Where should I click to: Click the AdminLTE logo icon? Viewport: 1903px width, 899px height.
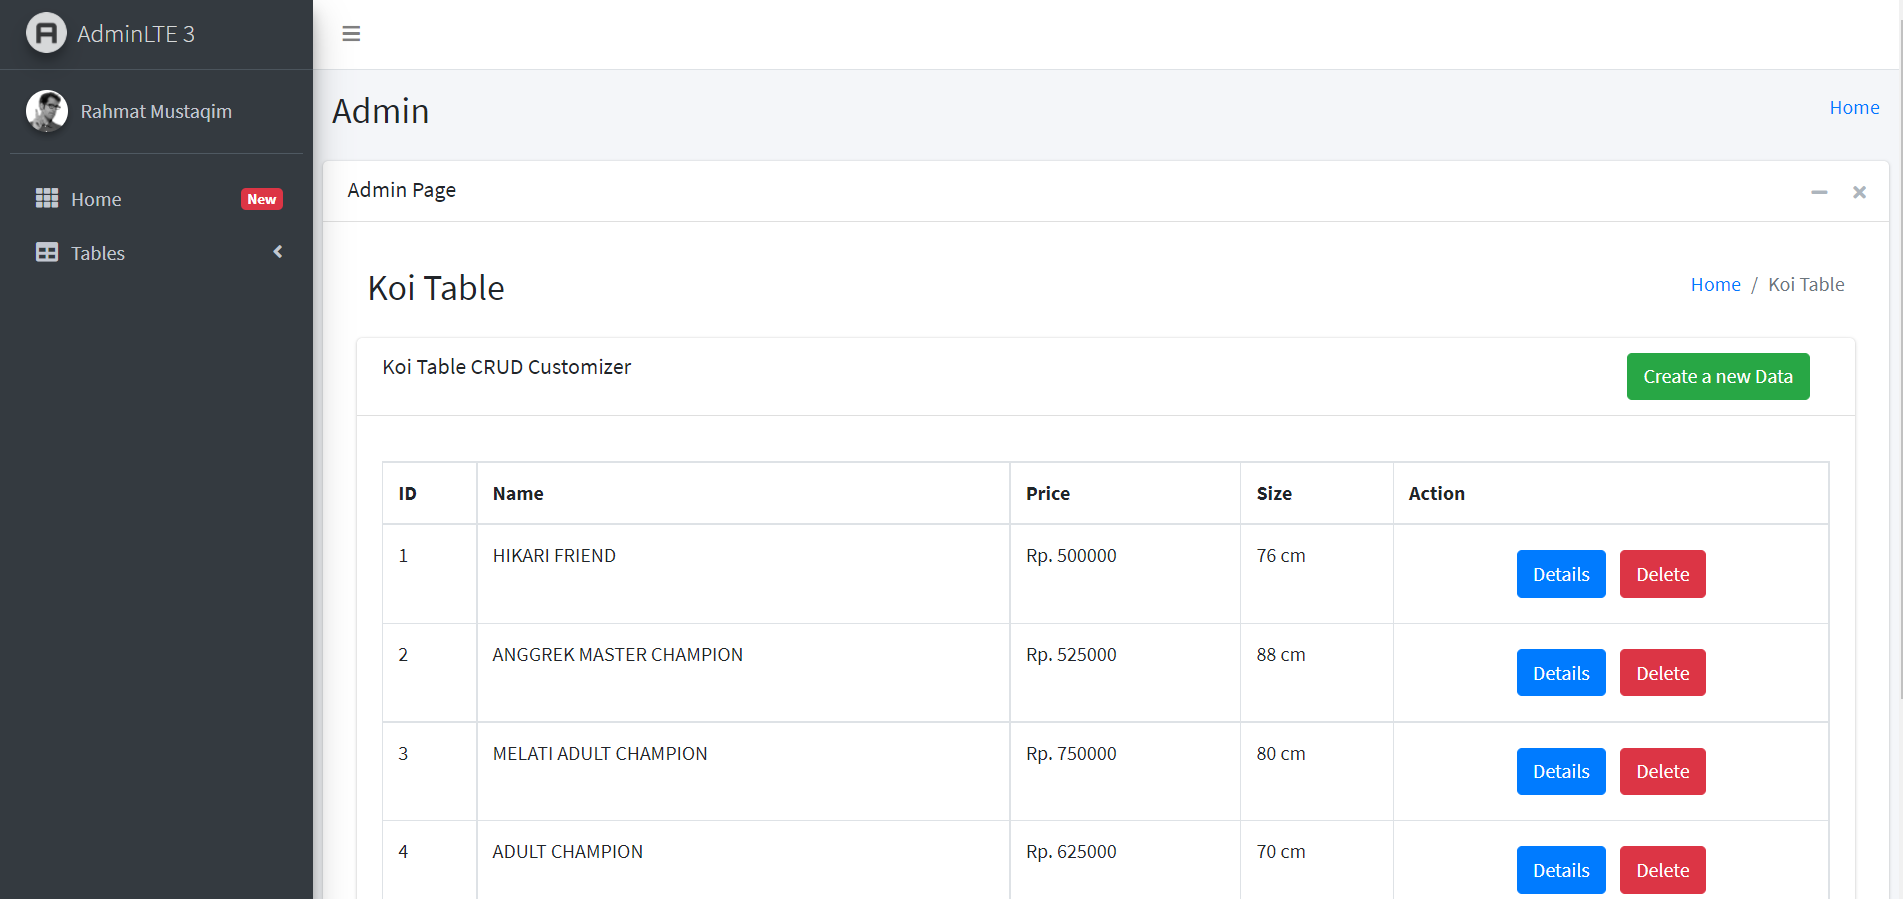[46, 33]
